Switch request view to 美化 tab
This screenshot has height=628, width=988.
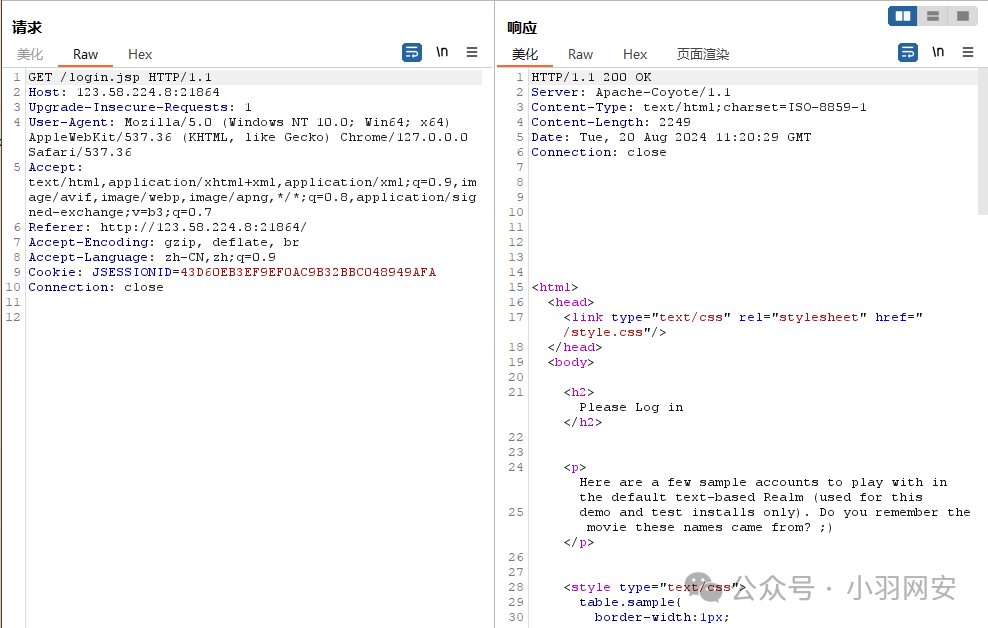click(x=30, y=55)
